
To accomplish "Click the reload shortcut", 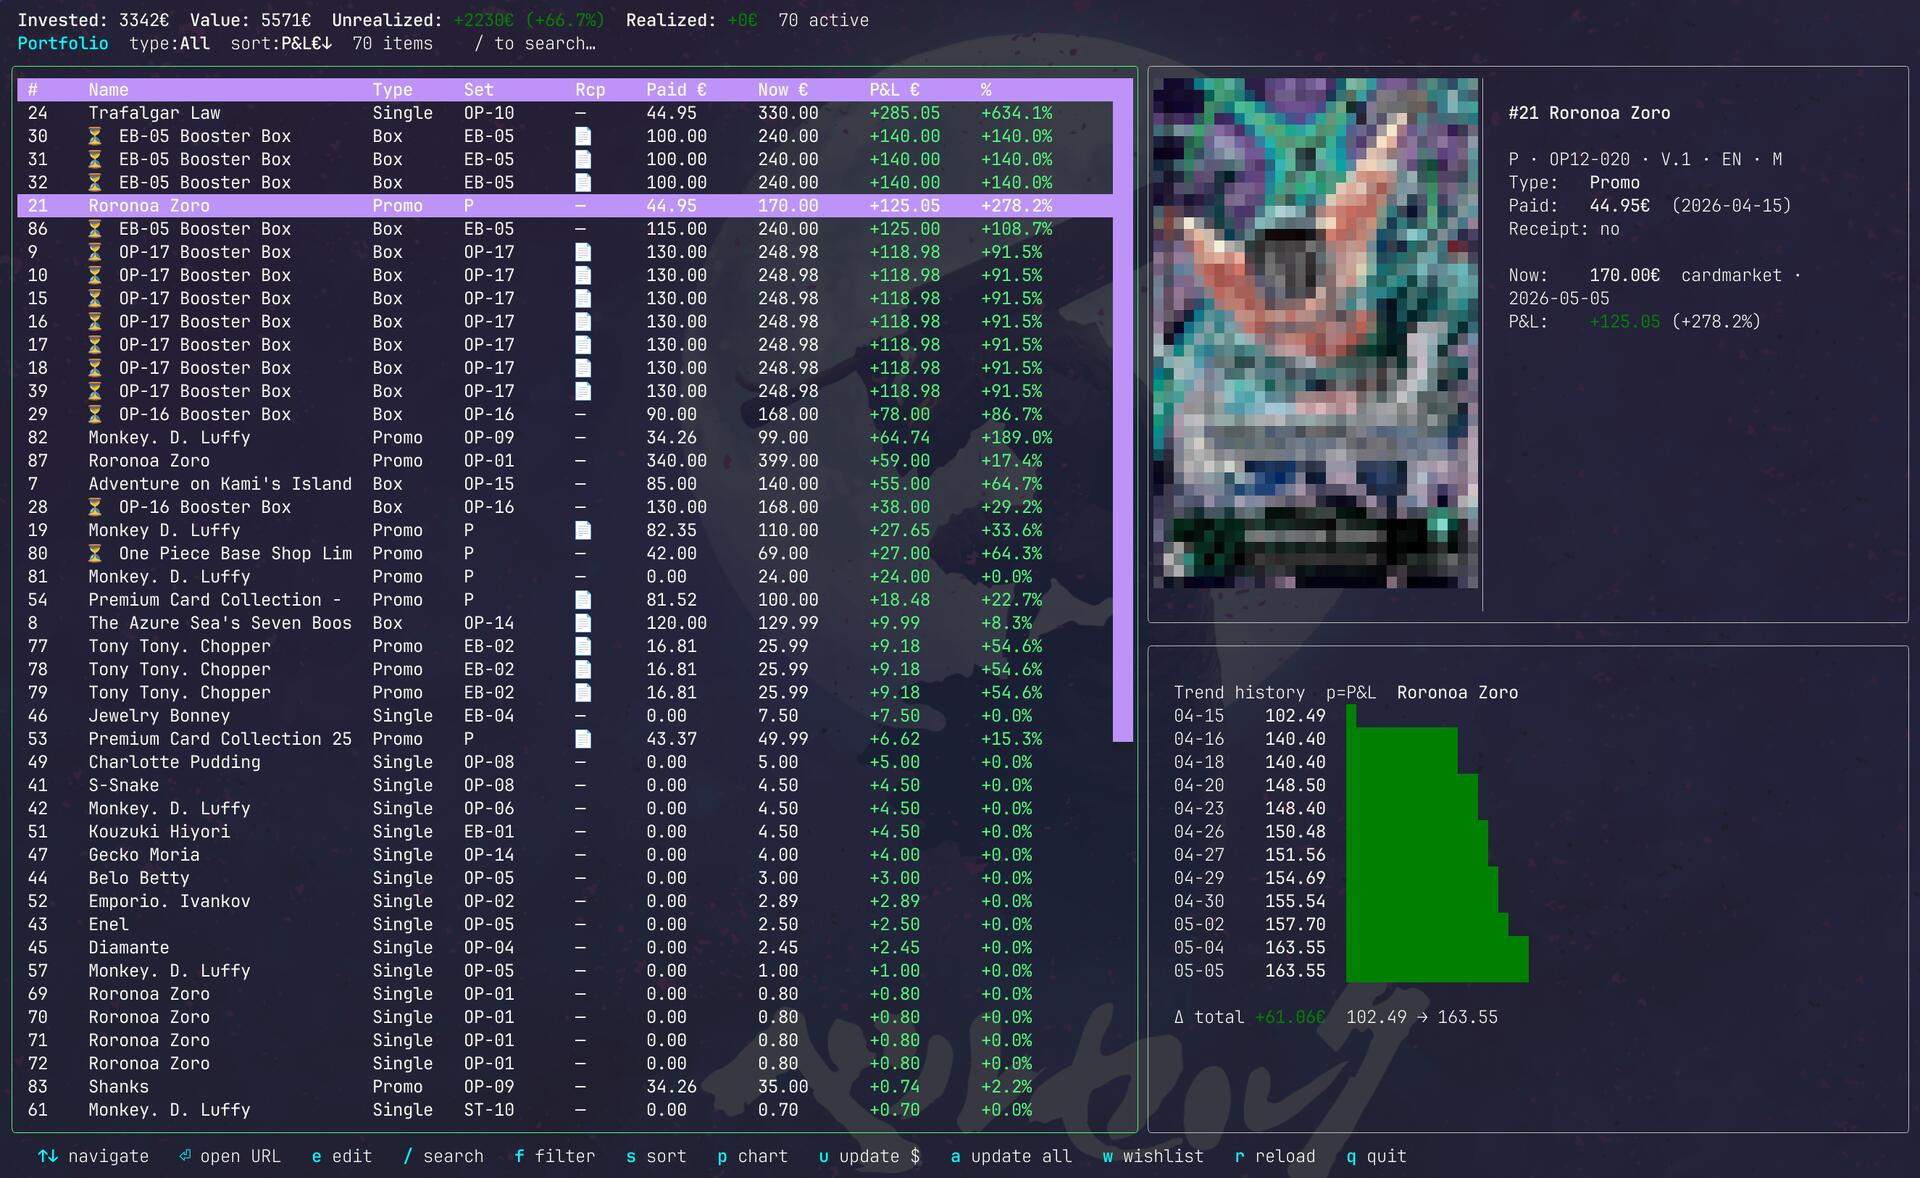I will click(x=1275, y=1156).
